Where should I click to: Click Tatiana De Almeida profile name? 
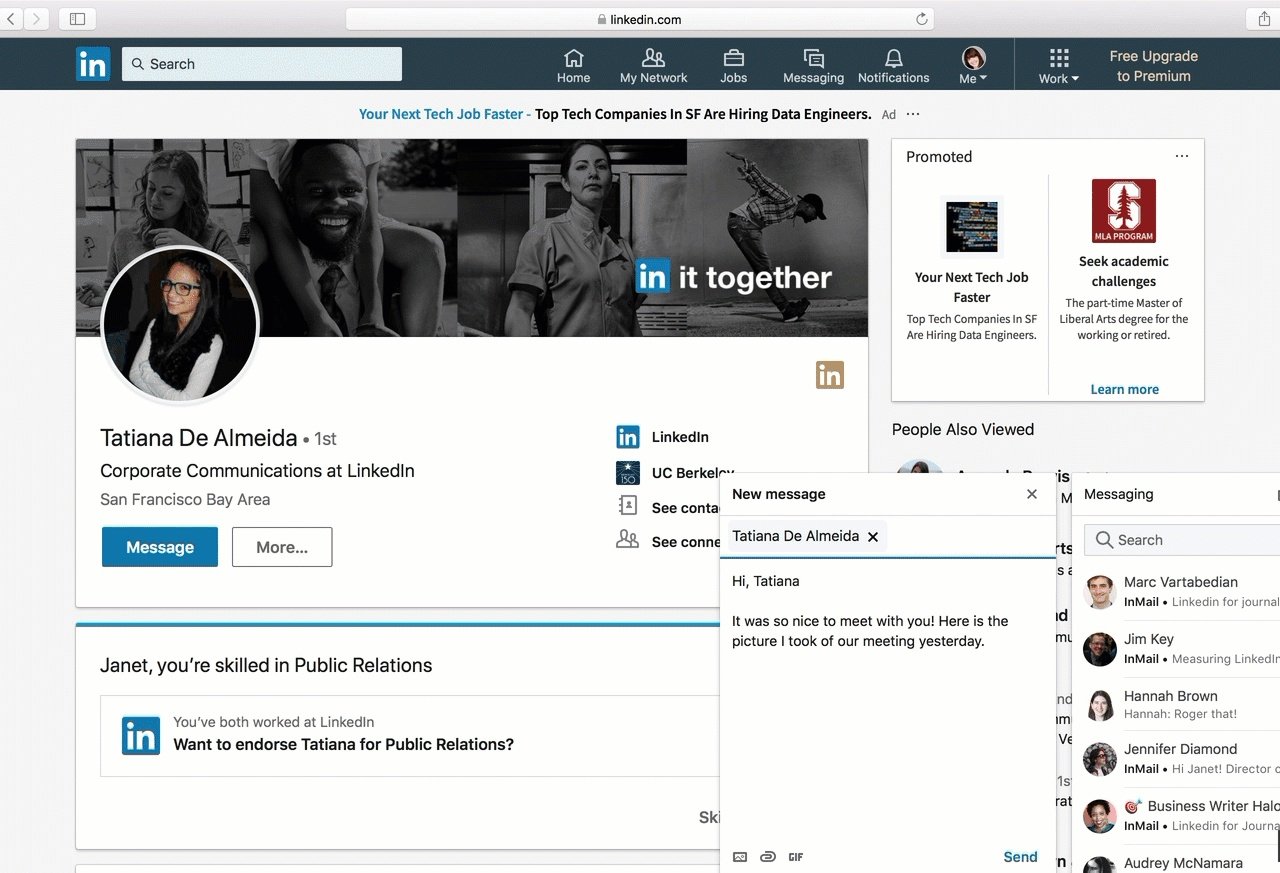pos(199,438)
